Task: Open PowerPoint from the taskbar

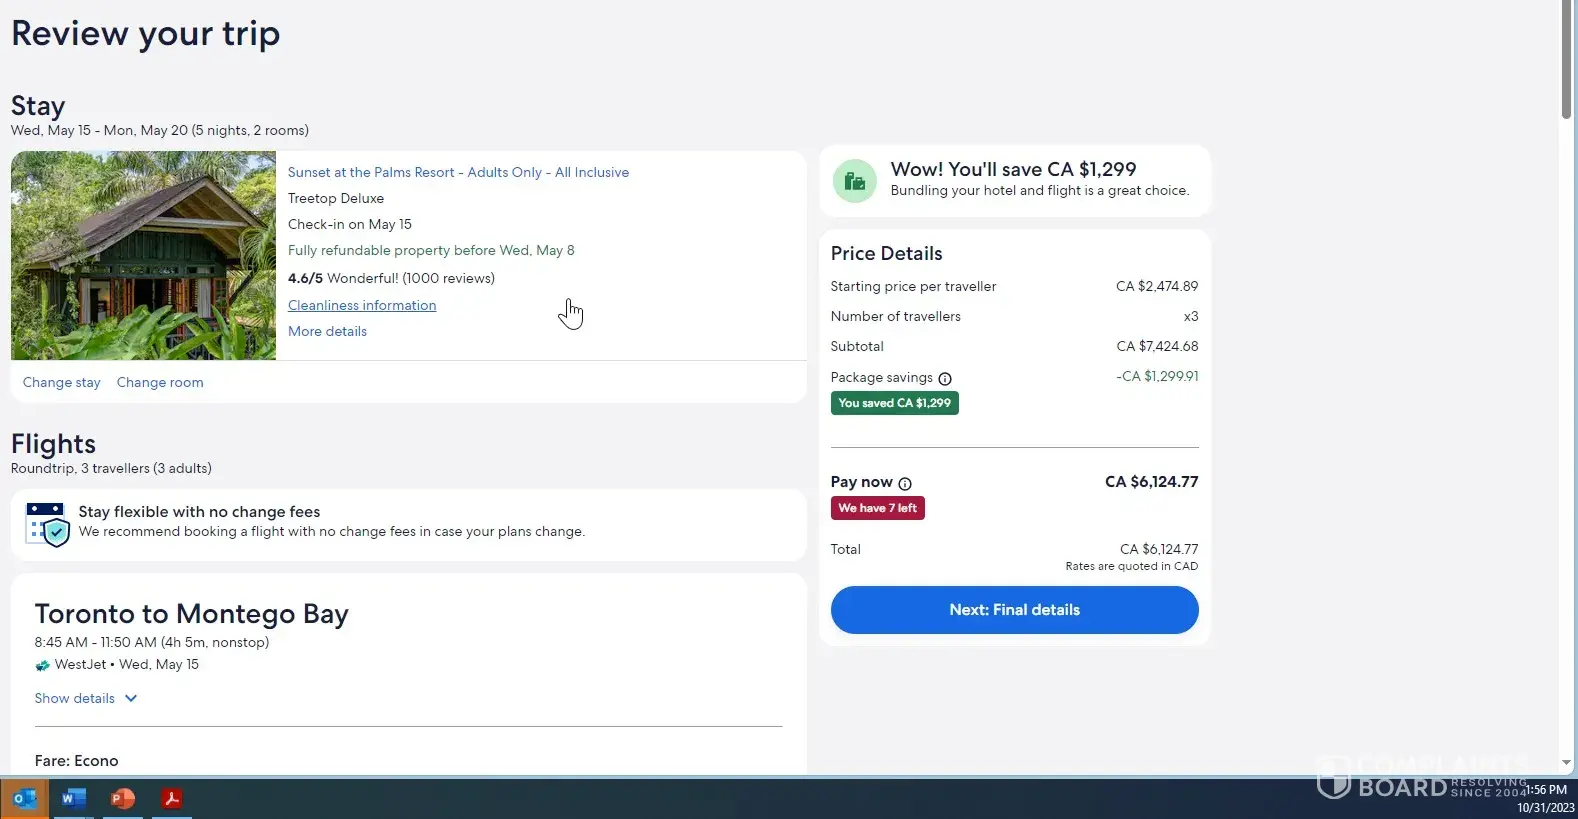Action: click(122, 799)
